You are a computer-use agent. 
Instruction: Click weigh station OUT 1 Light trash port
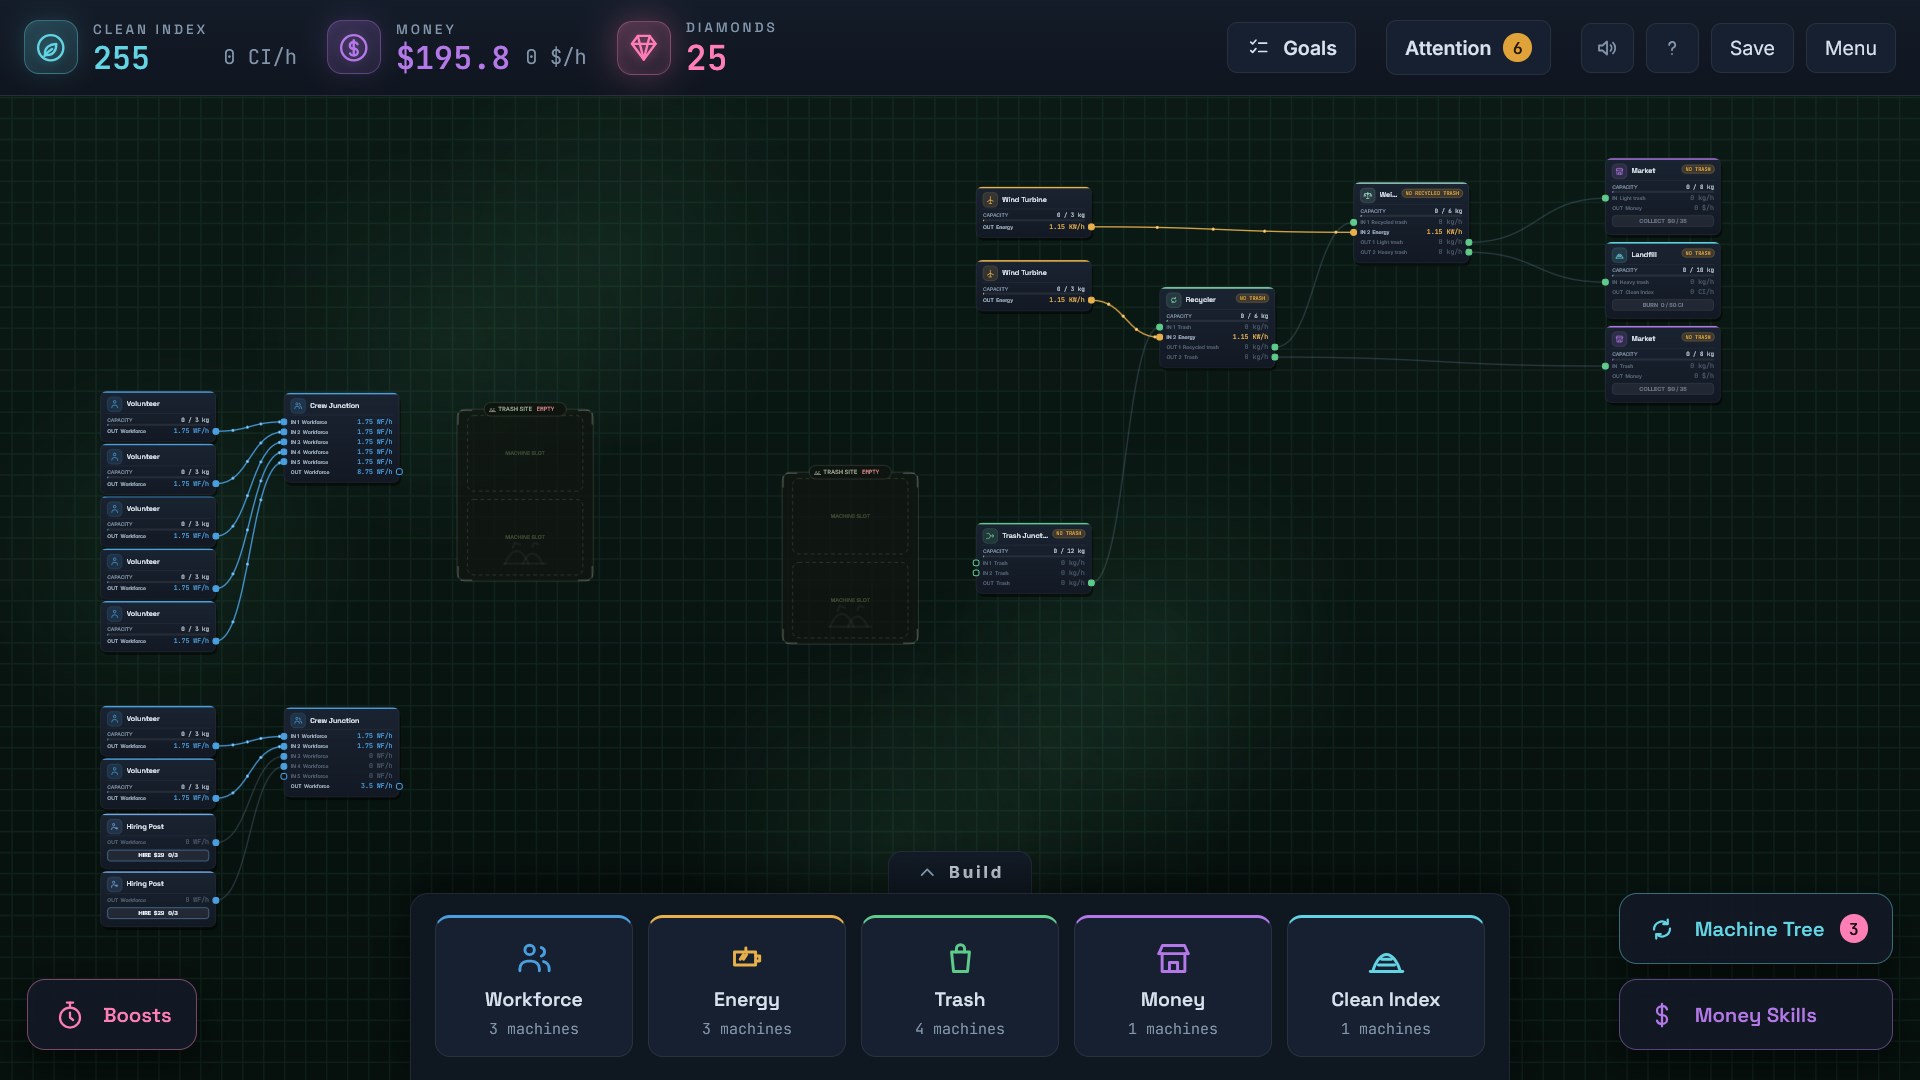tap(1469, 242)
